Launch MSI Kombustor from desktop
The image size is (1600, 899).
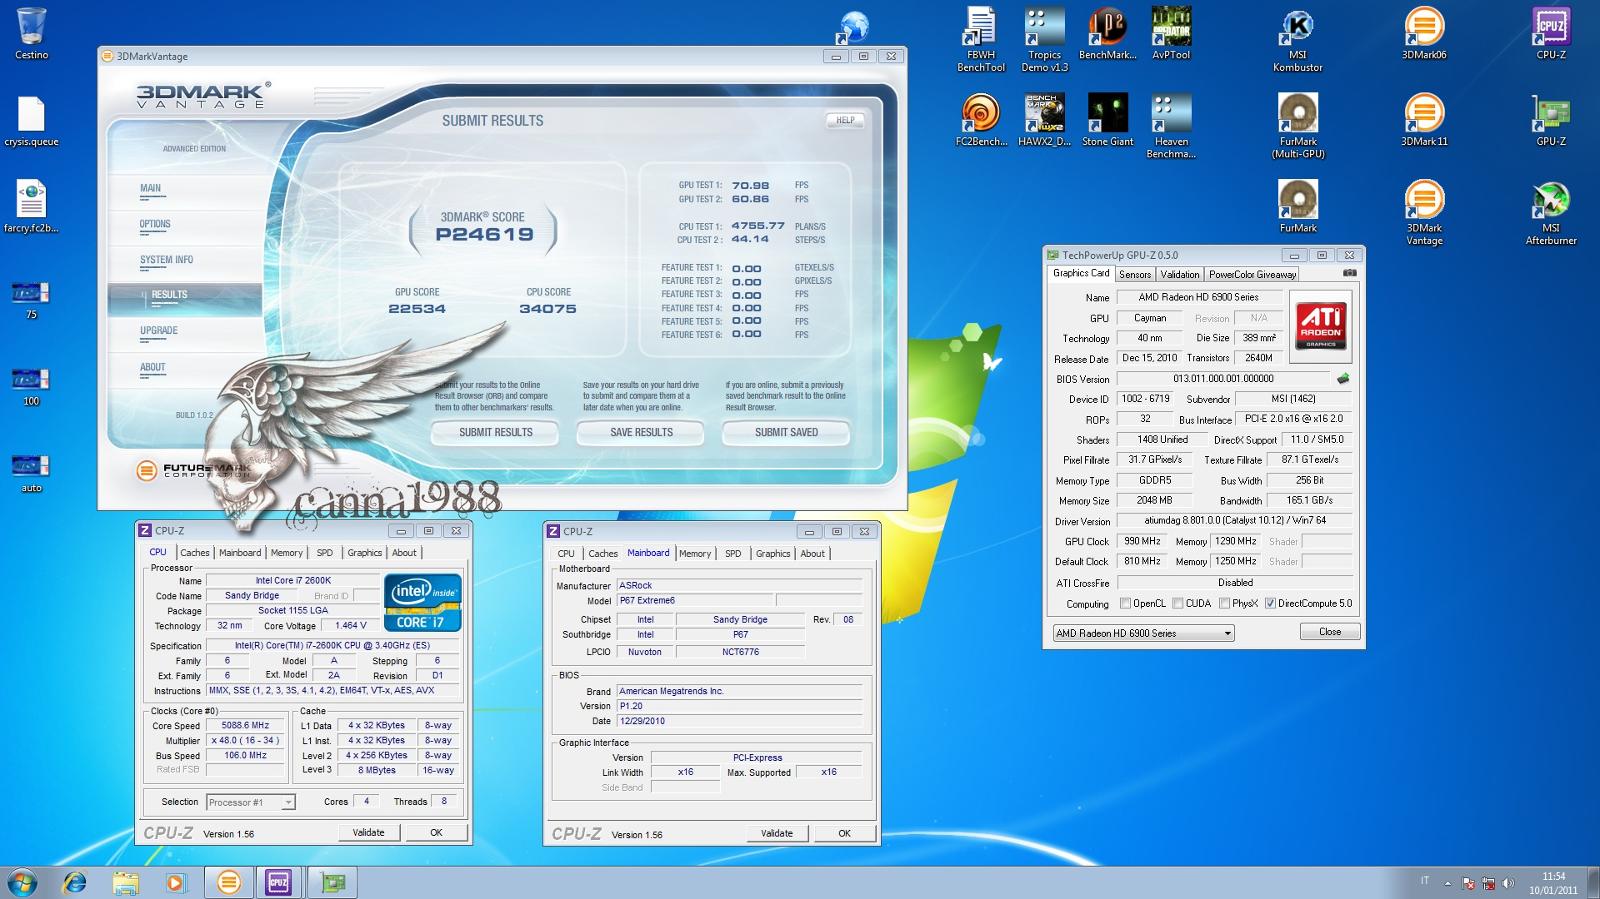(x=1298, y=40)
